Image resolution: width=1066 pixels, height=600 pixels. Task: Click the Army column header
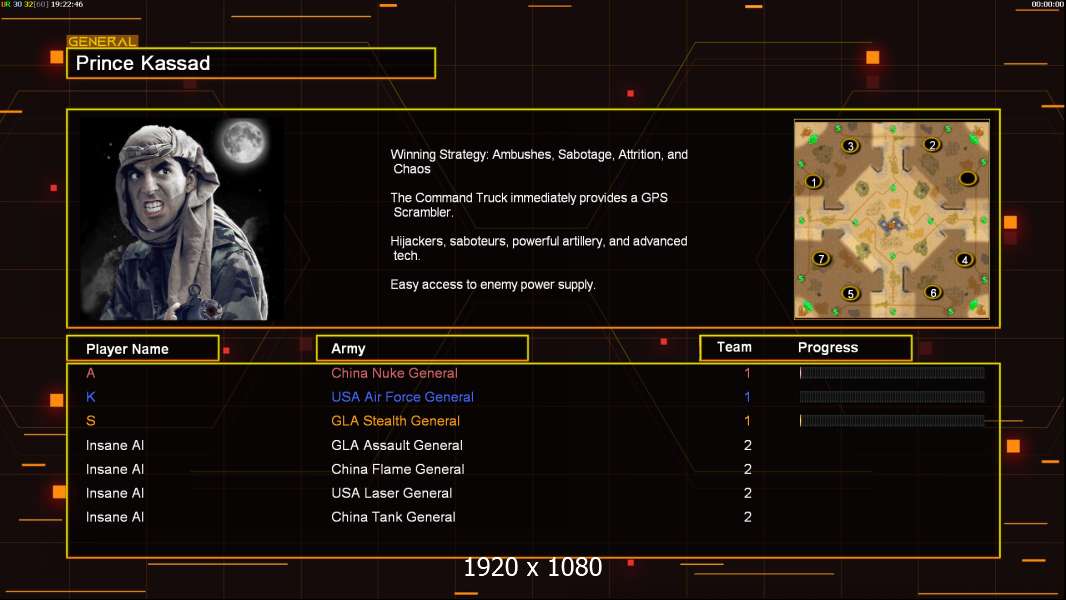422,349
